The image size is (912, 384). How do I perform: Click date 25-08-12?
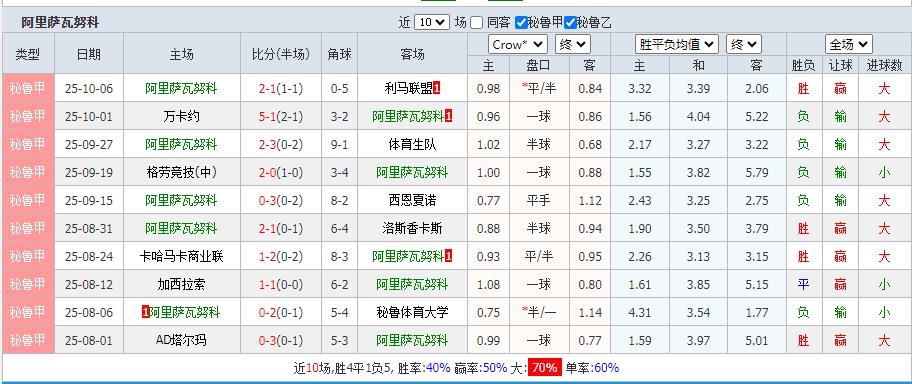[88, 285]
